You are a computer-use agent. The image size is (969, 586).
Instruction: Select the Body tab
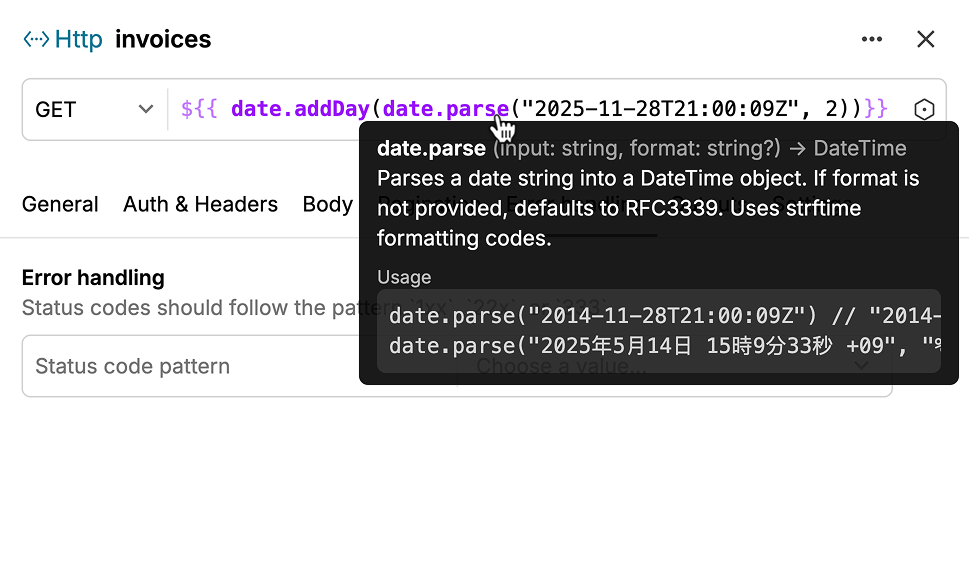327,204
